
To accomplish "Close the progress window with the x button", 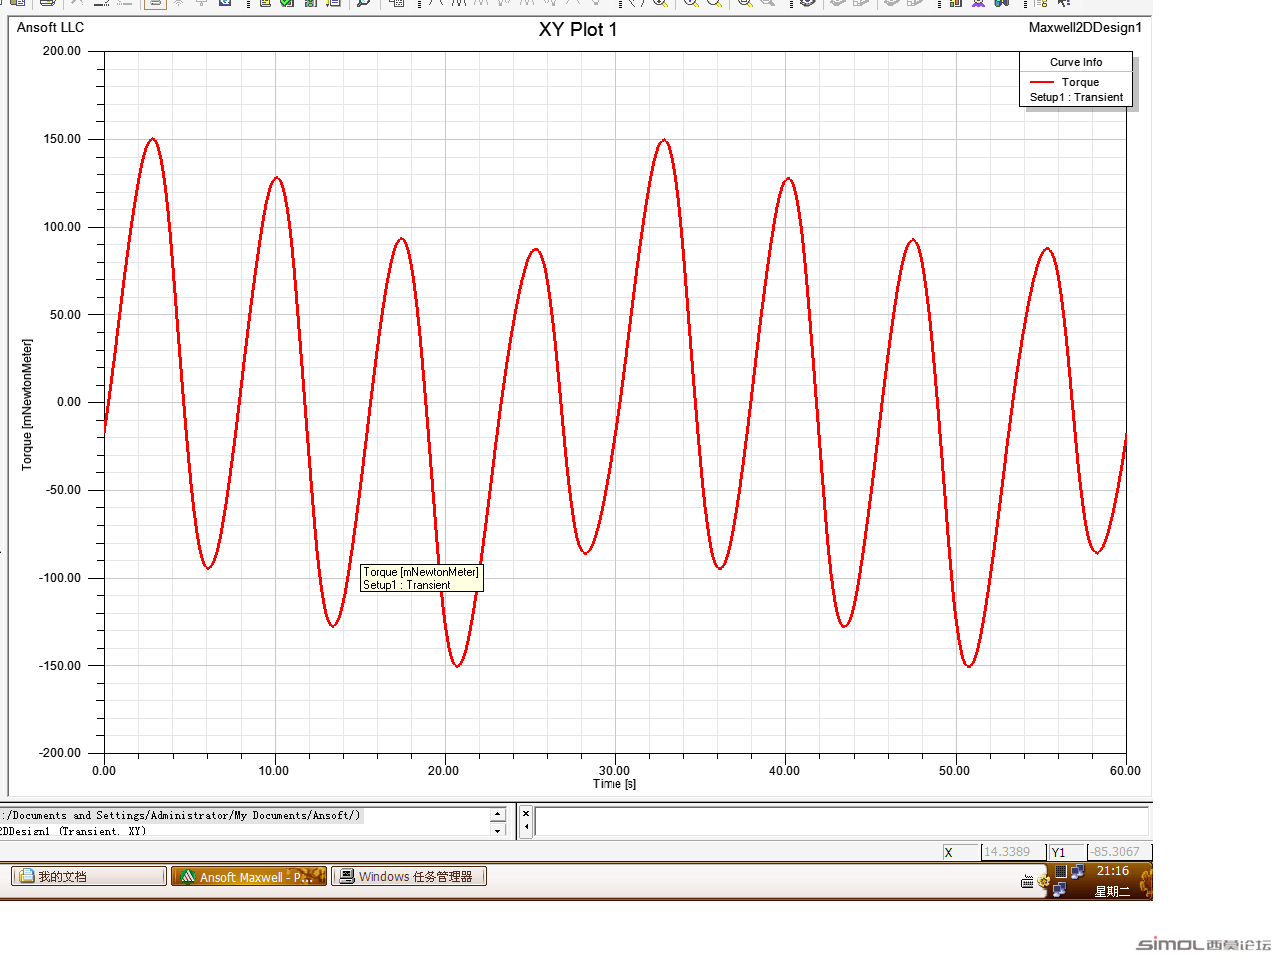I will pos(526,813).
